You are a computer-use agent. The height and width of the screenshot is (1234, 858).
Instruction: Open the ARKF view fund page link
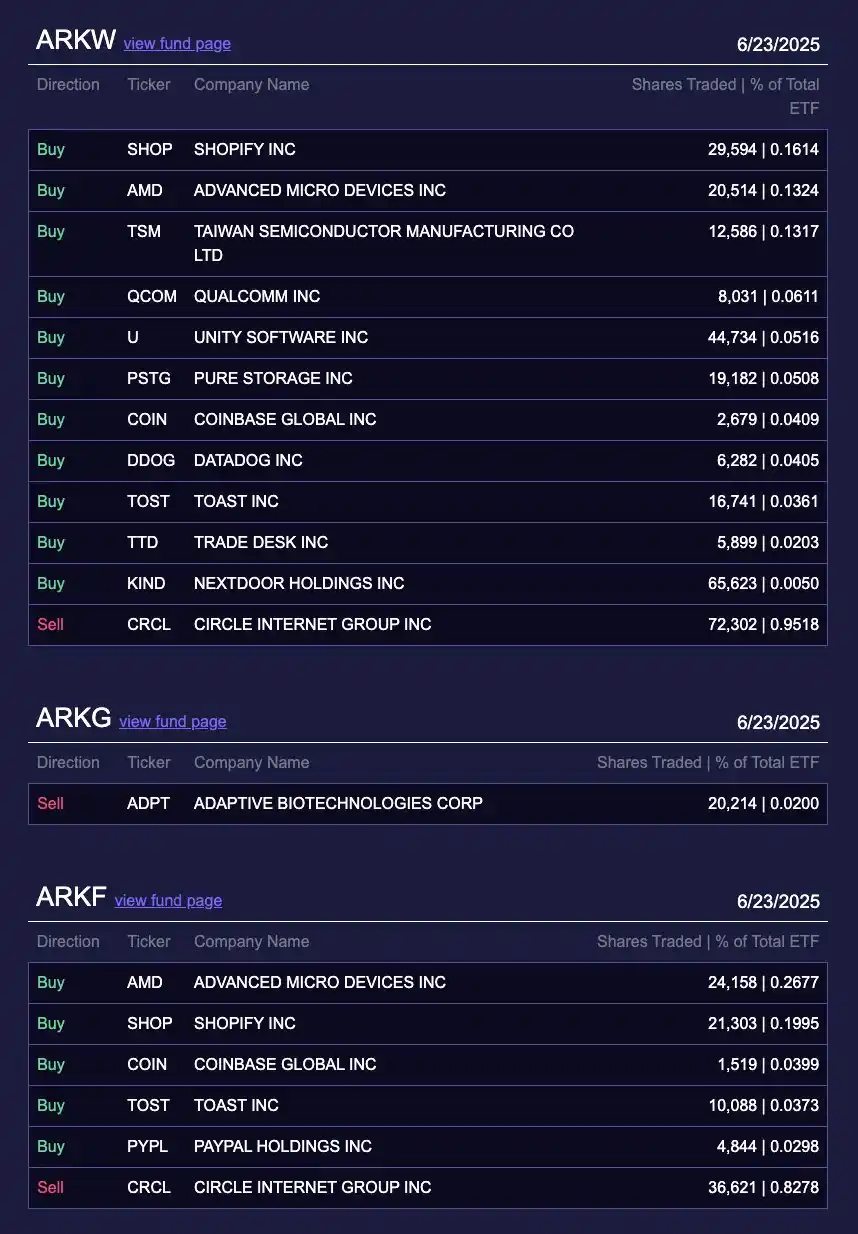click(x=168, y=901)
